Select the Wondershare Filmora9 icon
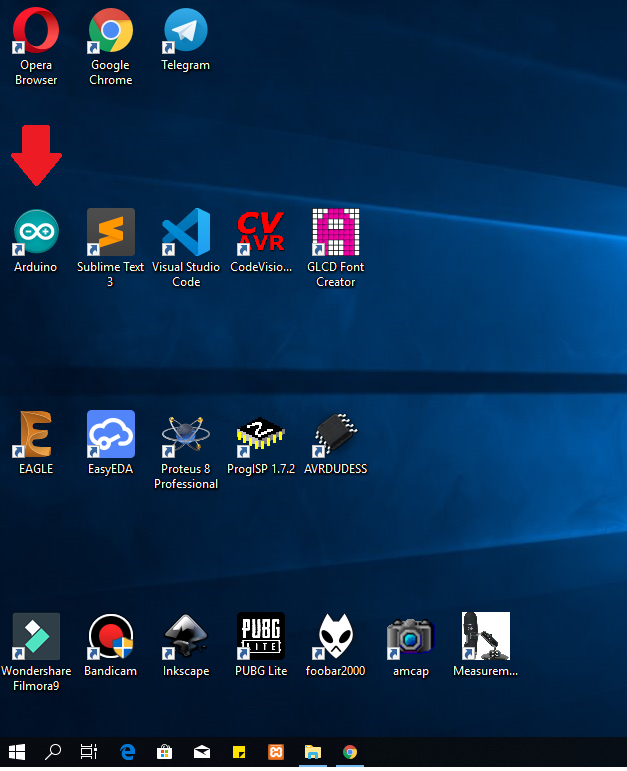The height and width of the screenshot is (771, 627). tap(36, 636)
